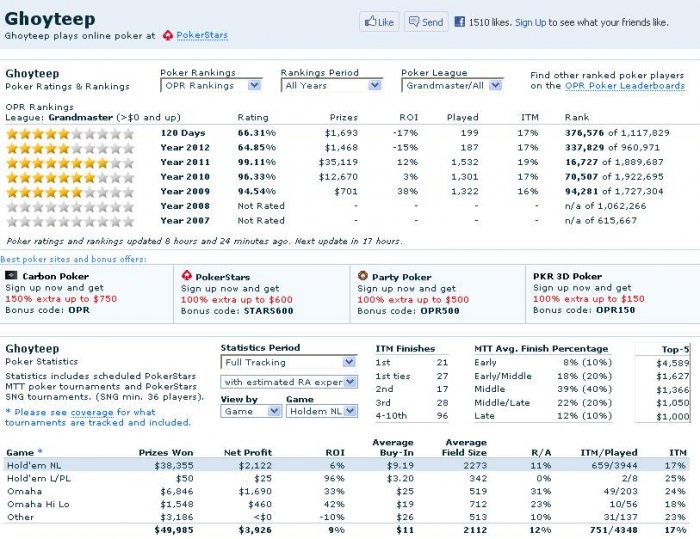Click the star rating for 120 Days

click(70, 133)
